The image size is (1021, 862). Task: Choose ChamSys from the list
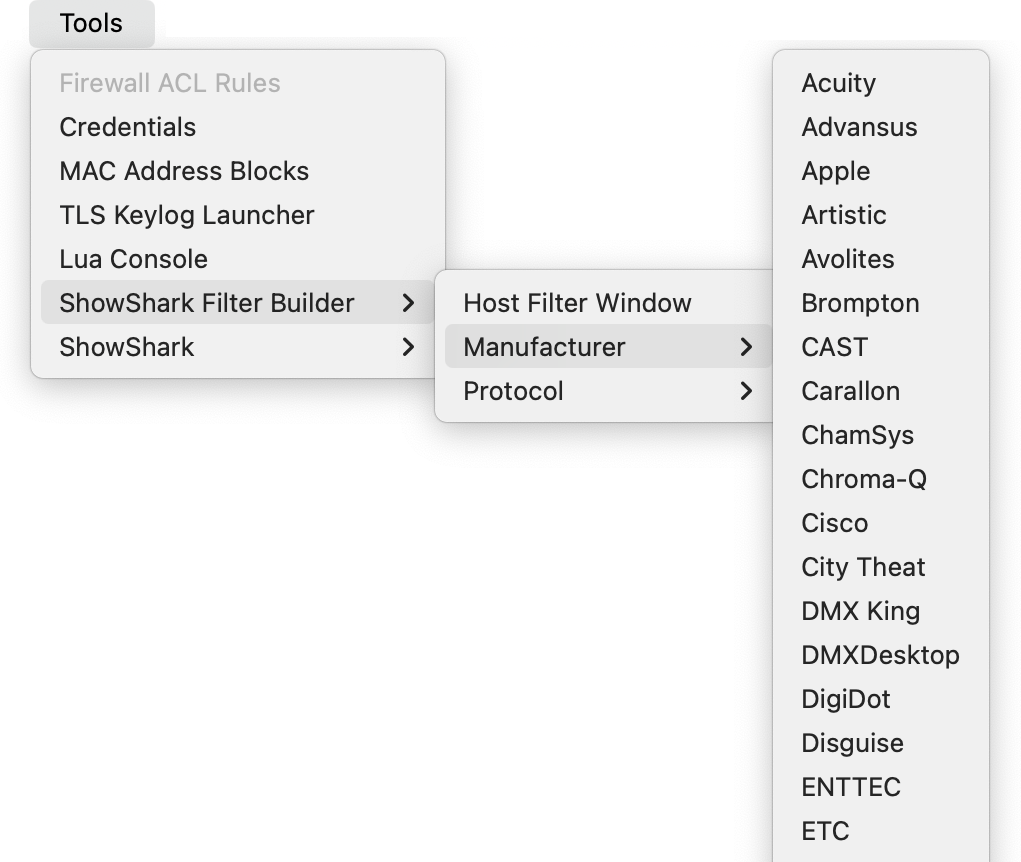pos(857,435)
